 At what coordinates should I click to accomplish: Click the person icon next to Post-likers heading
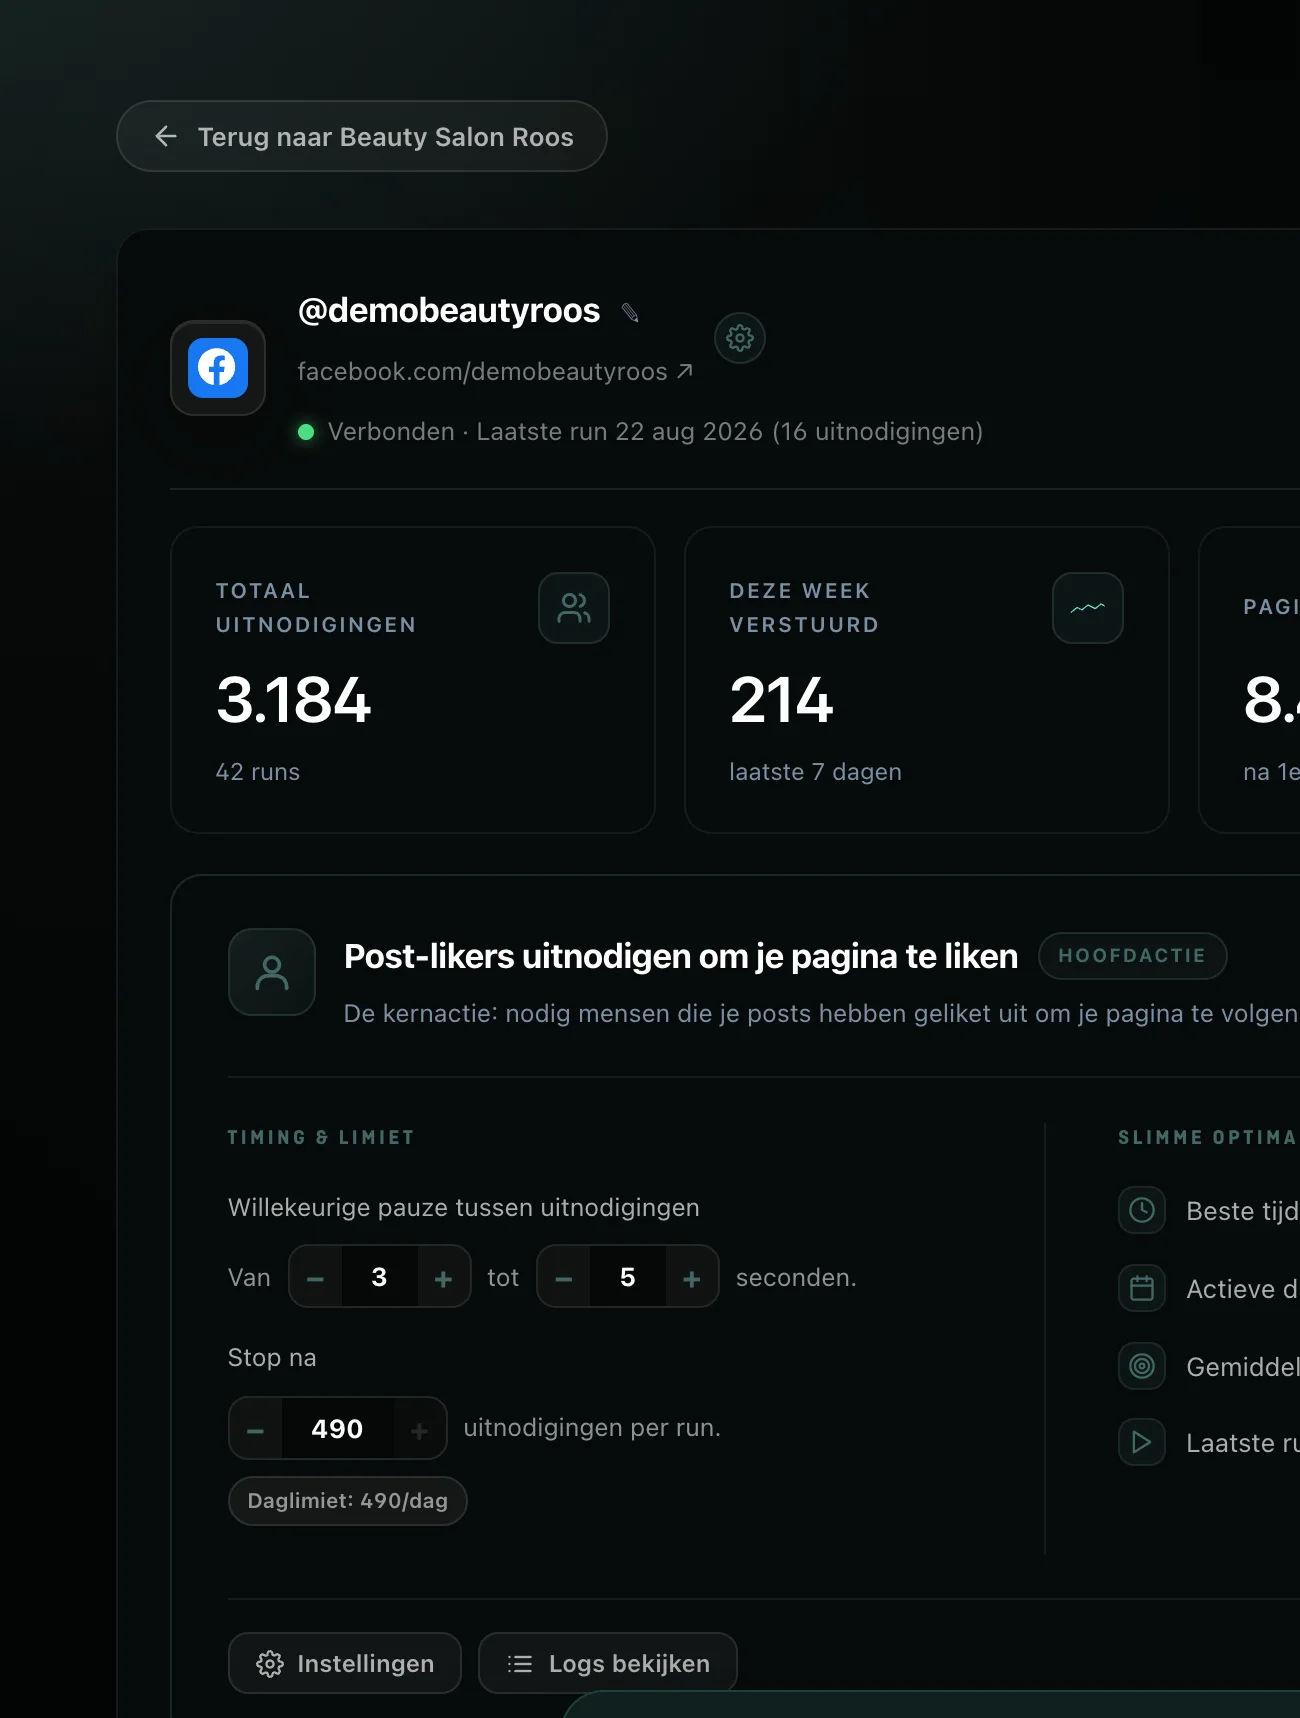[x=272, y=972]
